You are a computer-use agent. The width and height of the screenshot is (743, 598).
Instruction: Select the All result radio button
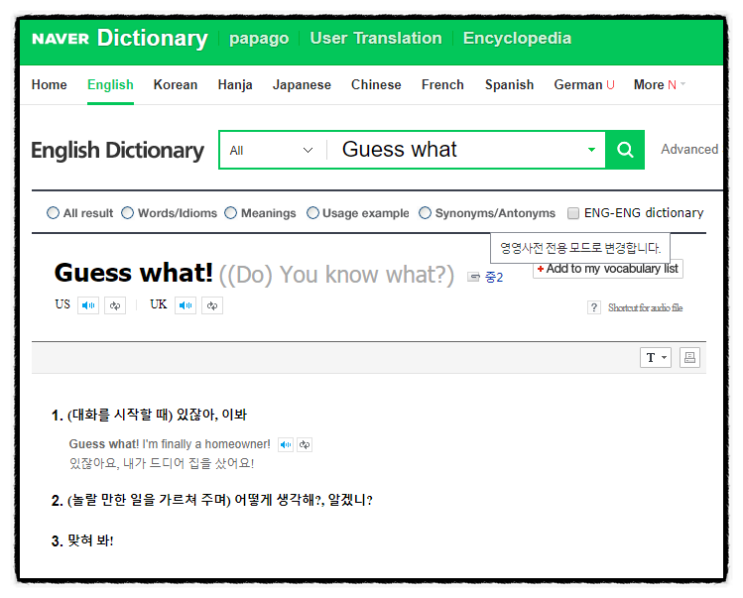click(53, 213)
